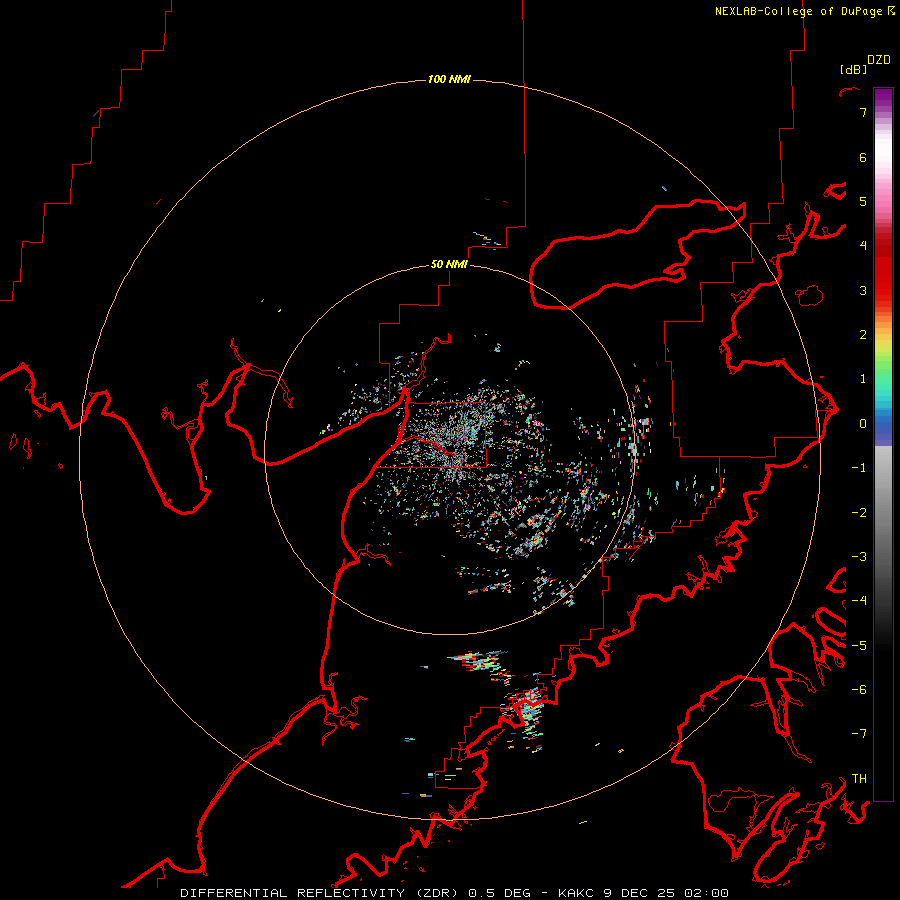The width and height of the screenshot is (900, 900).
Task: Click the colorbar value 7 label
Action: [x=863, y=112]
